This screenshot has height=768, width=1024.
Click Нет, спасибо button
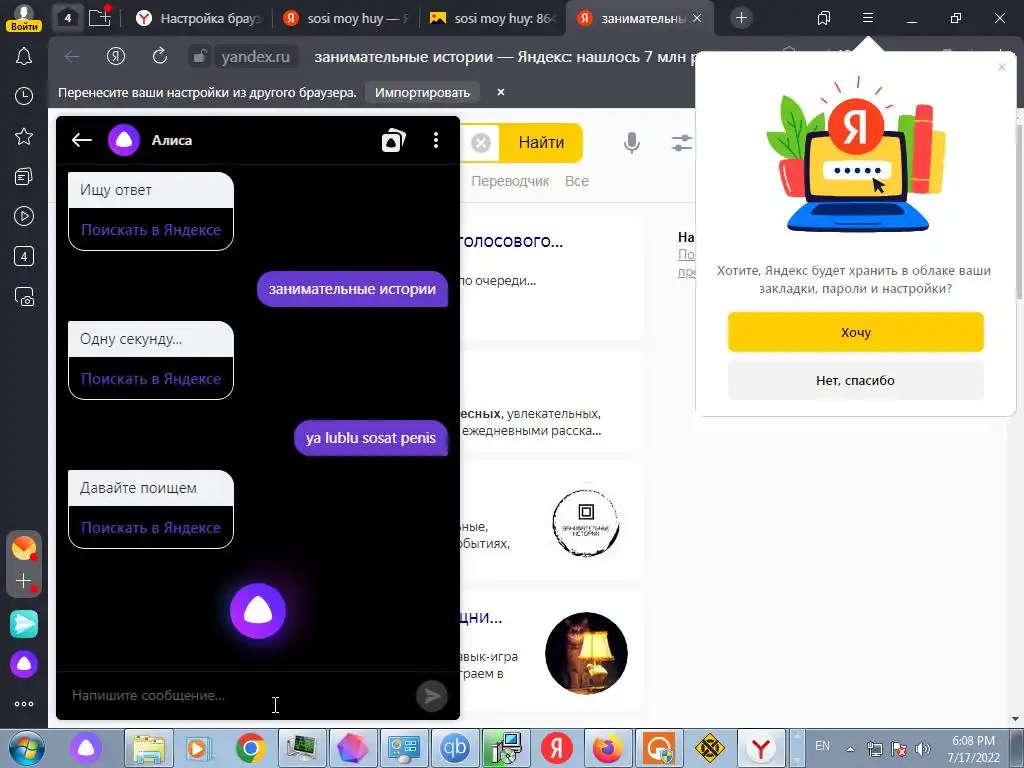point(856,380)
